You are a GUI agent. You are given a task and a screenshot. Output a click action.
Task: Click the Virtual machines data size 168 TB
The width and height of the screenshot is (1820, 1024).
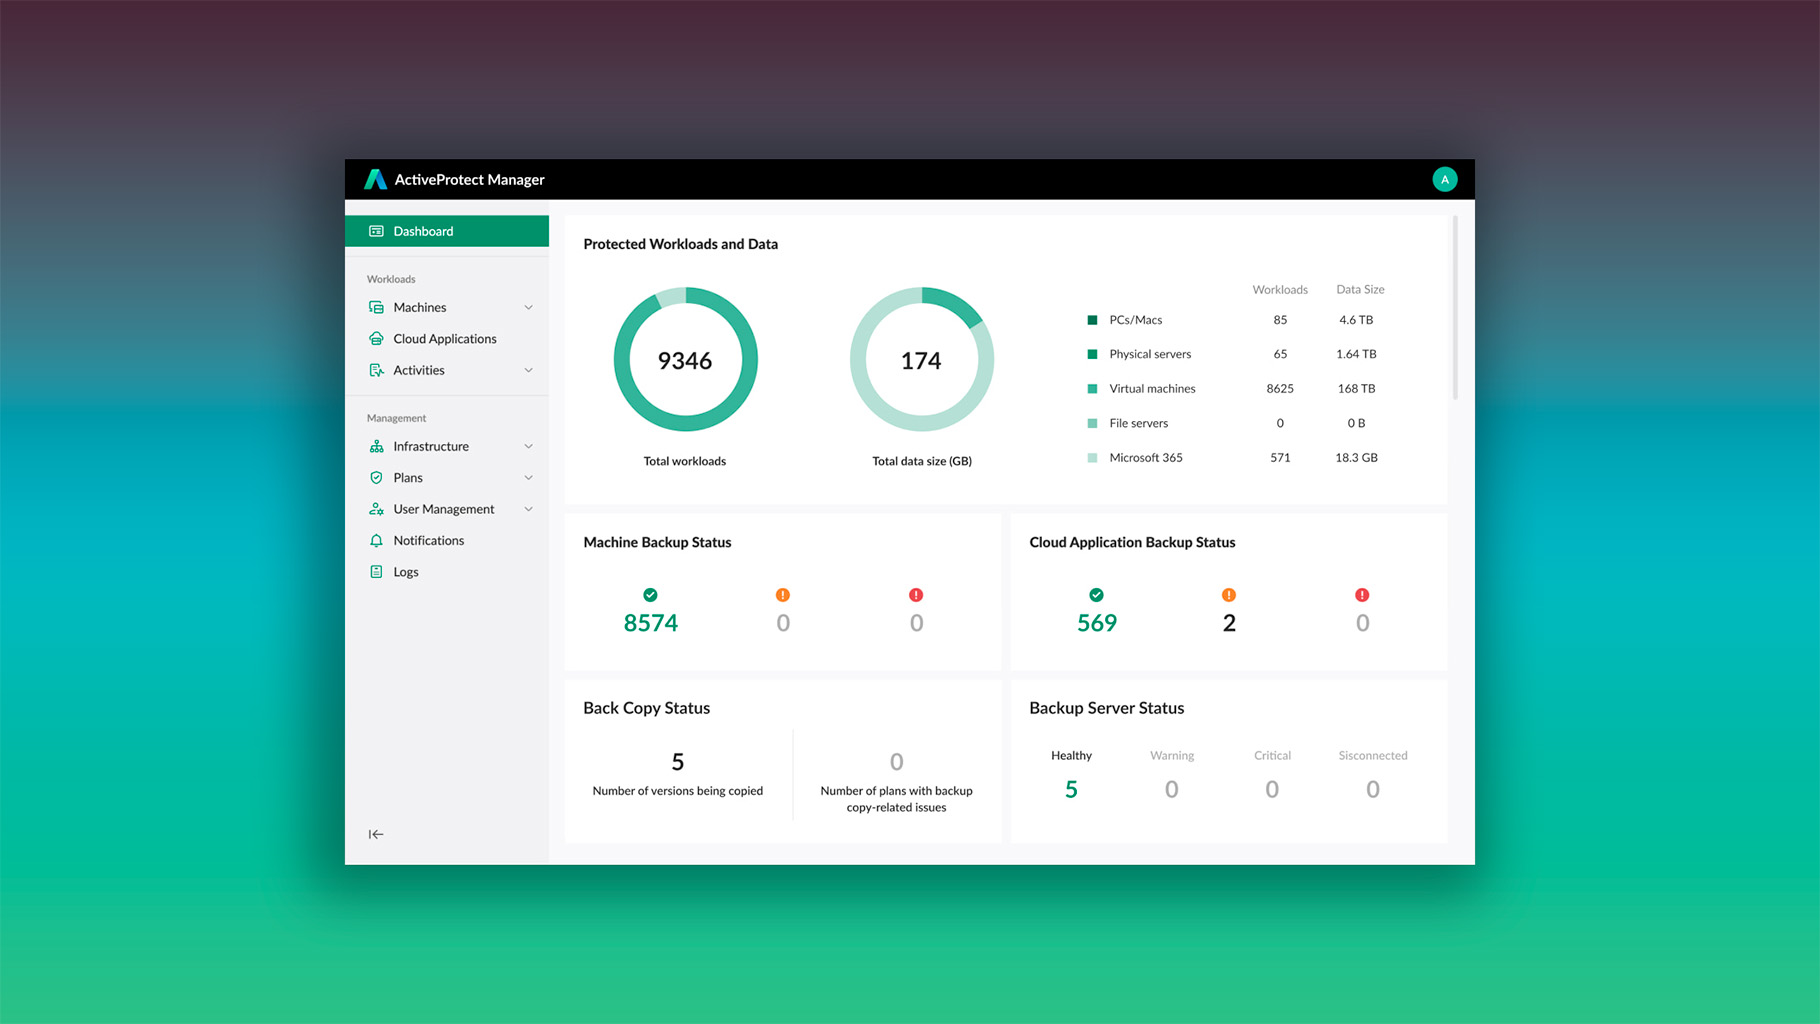(1356, 389)
